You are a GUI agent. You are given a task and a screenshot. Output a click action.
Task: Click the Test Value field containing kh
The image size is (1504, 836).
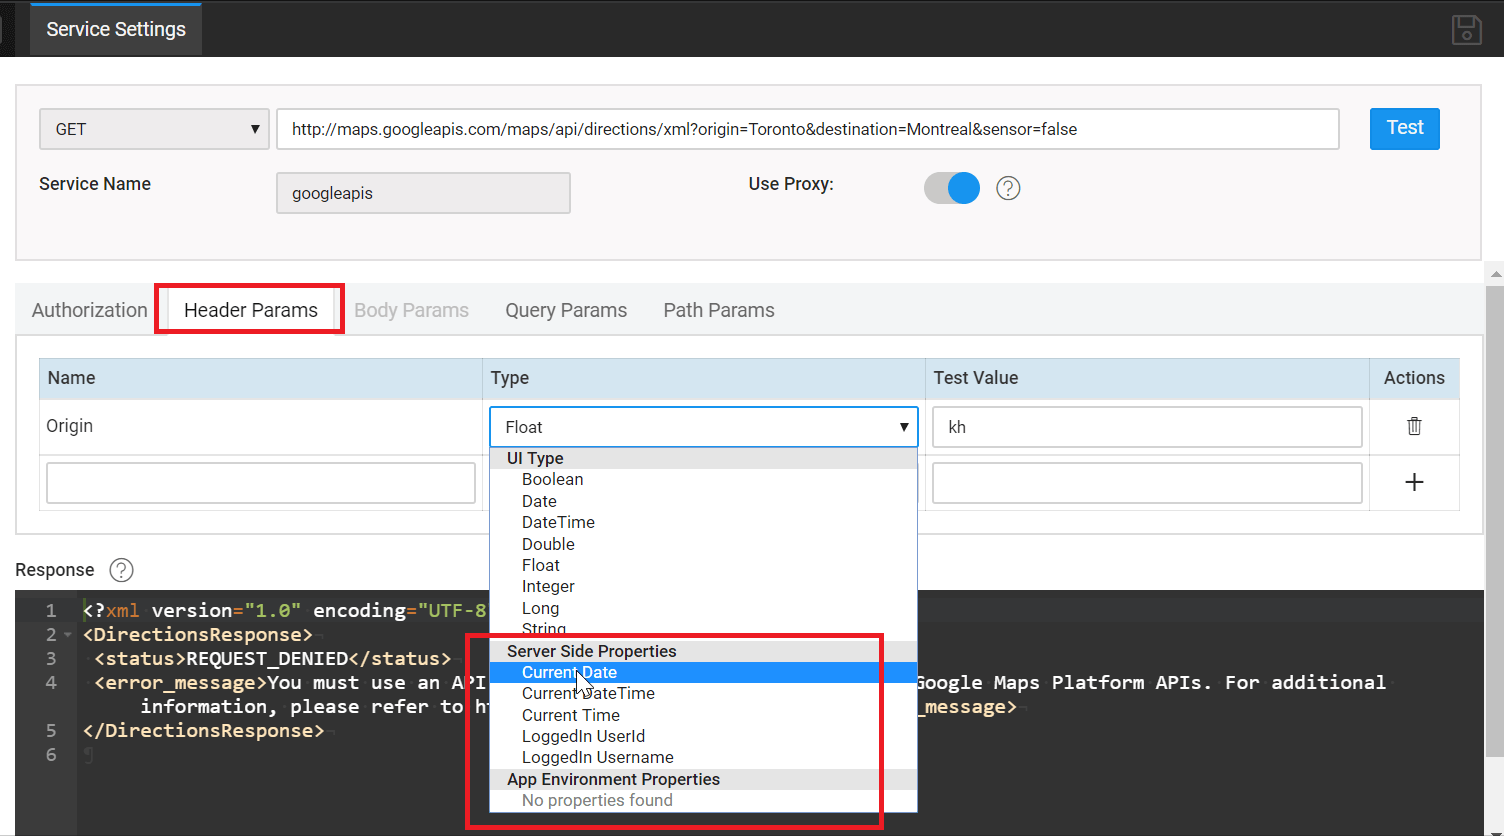(x=1146, y=427)
